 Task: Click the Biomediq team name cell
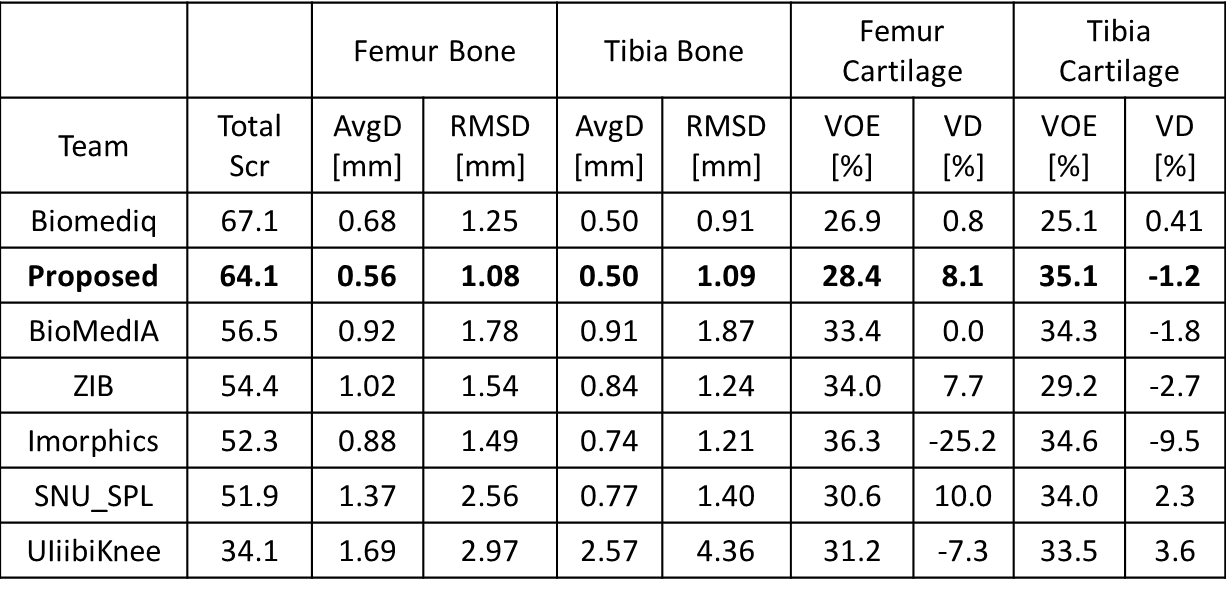[92, 220]
